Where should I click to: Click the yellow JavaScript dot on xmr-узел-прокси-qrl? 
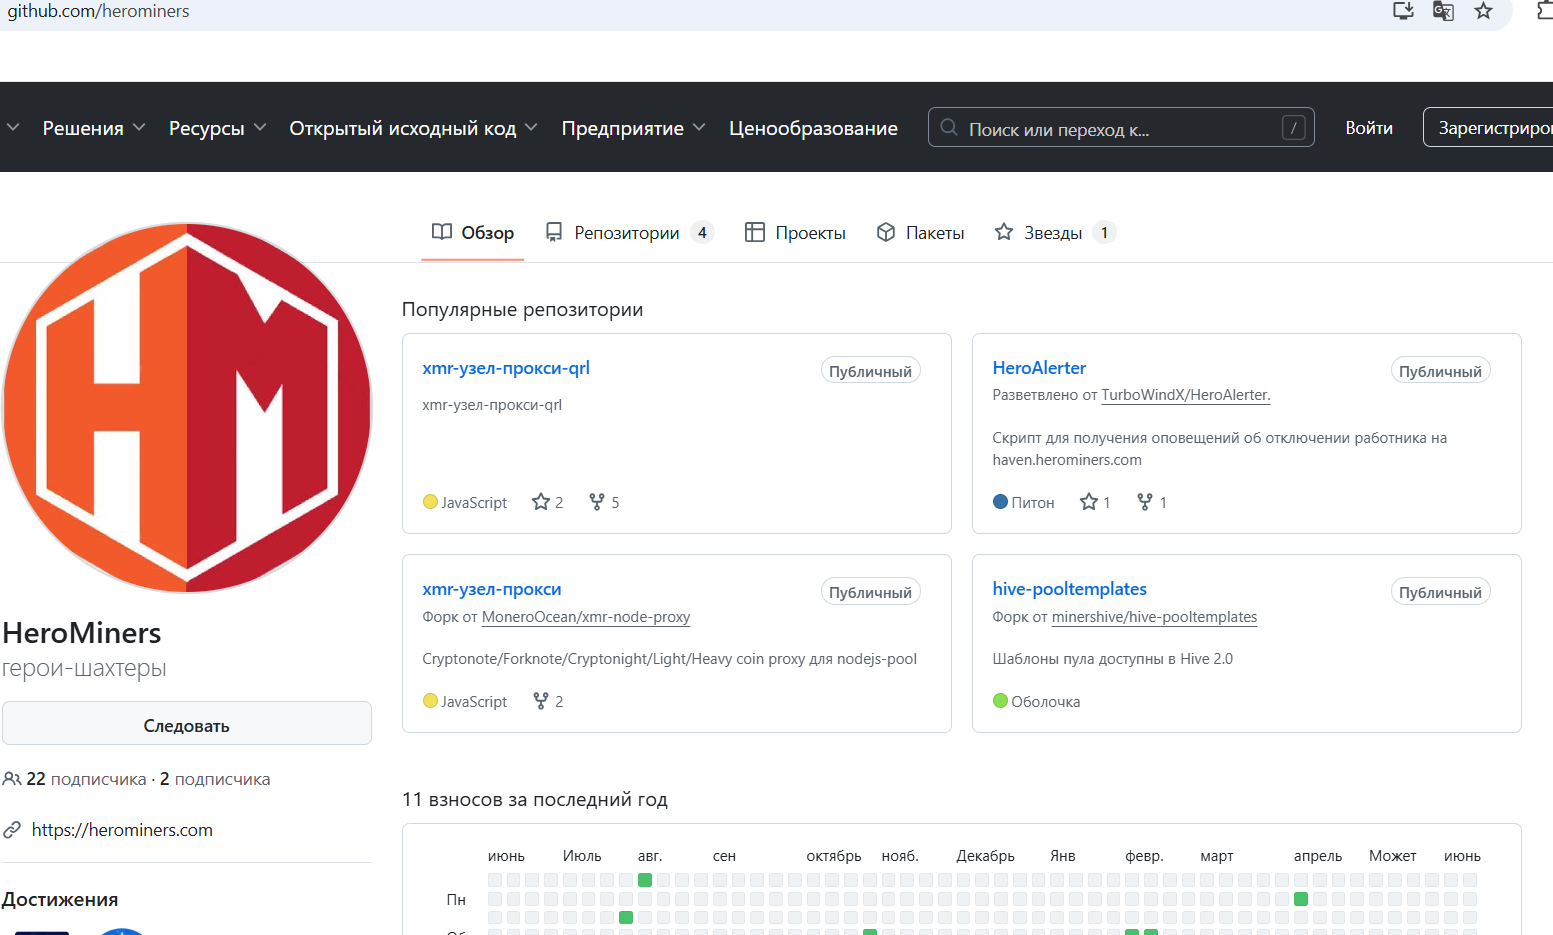point(430,502)
